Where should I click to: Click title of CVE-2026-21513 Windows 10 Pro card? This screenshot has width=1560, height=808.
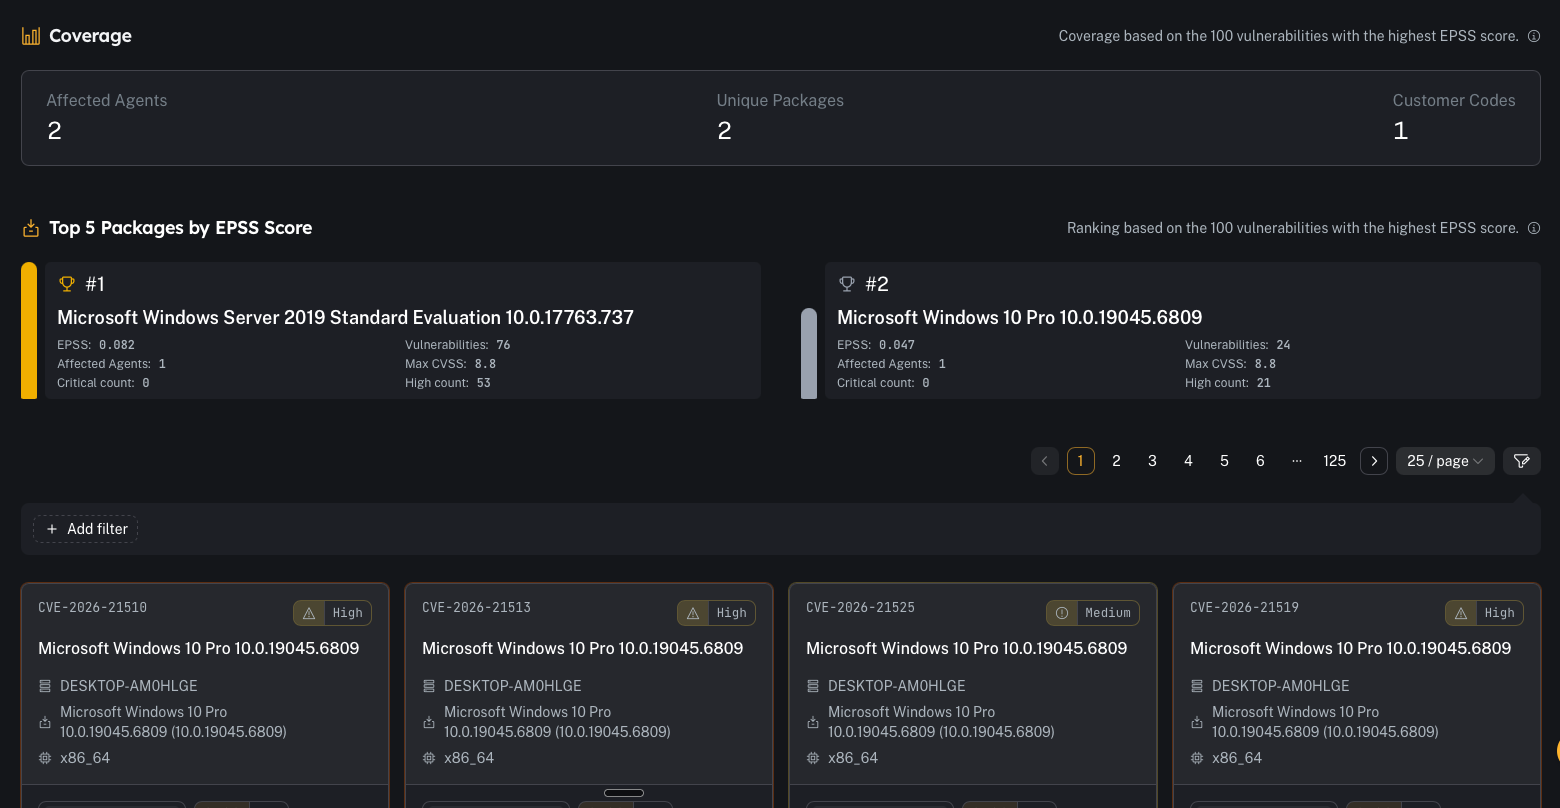point(583,648)
